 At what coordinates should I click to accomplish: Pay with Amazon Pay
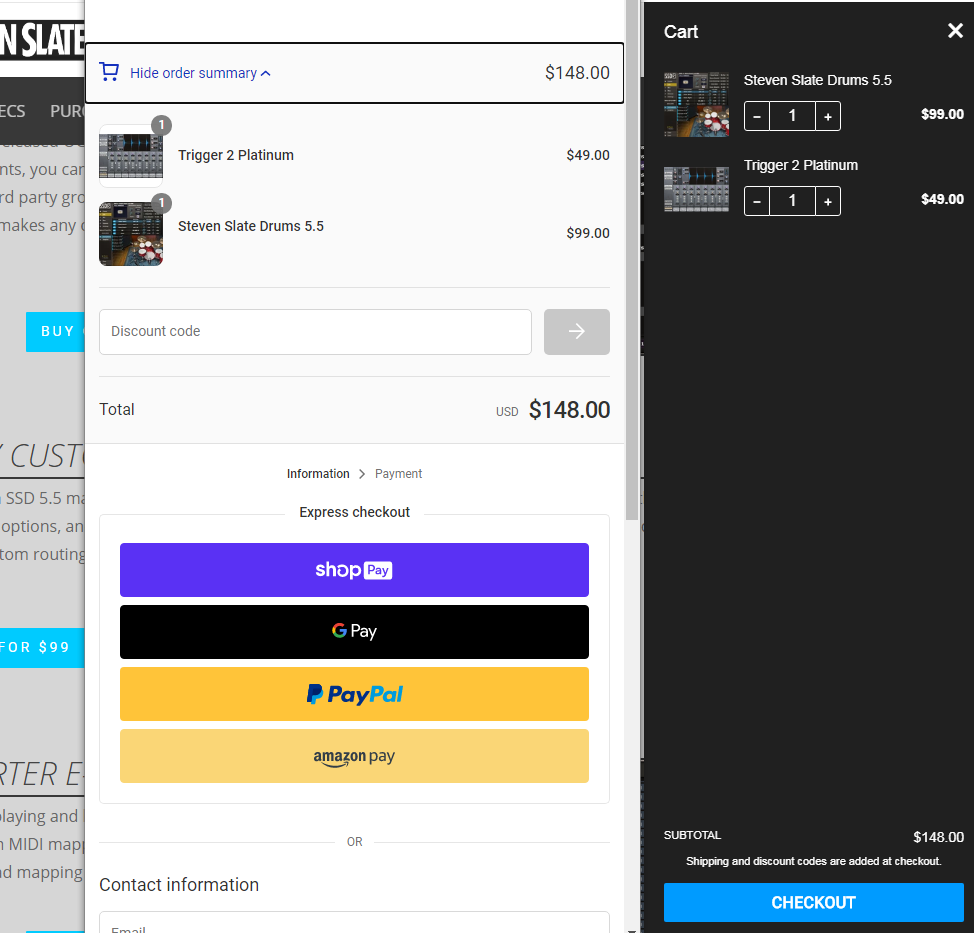click(354, 756)
